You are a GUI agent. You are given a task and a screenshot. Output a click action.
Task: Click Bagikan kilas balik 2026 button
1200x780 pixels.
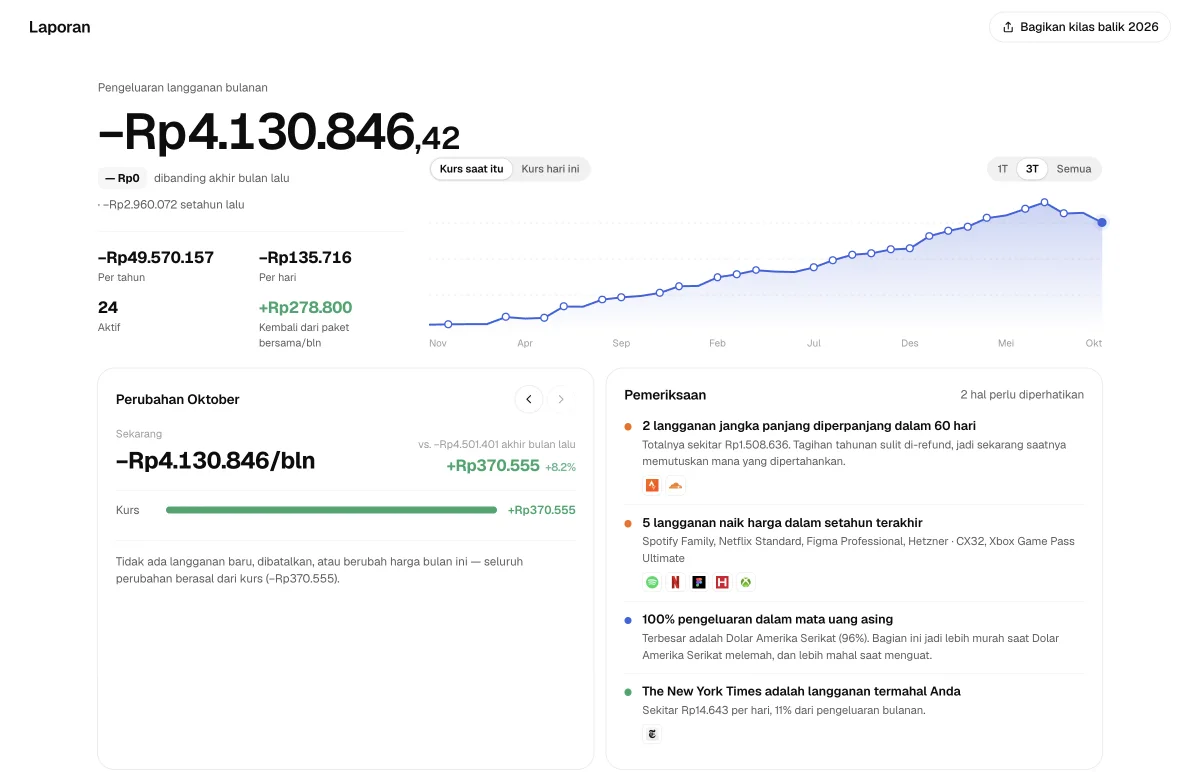pyautogui.click(x=1080, y=27)
